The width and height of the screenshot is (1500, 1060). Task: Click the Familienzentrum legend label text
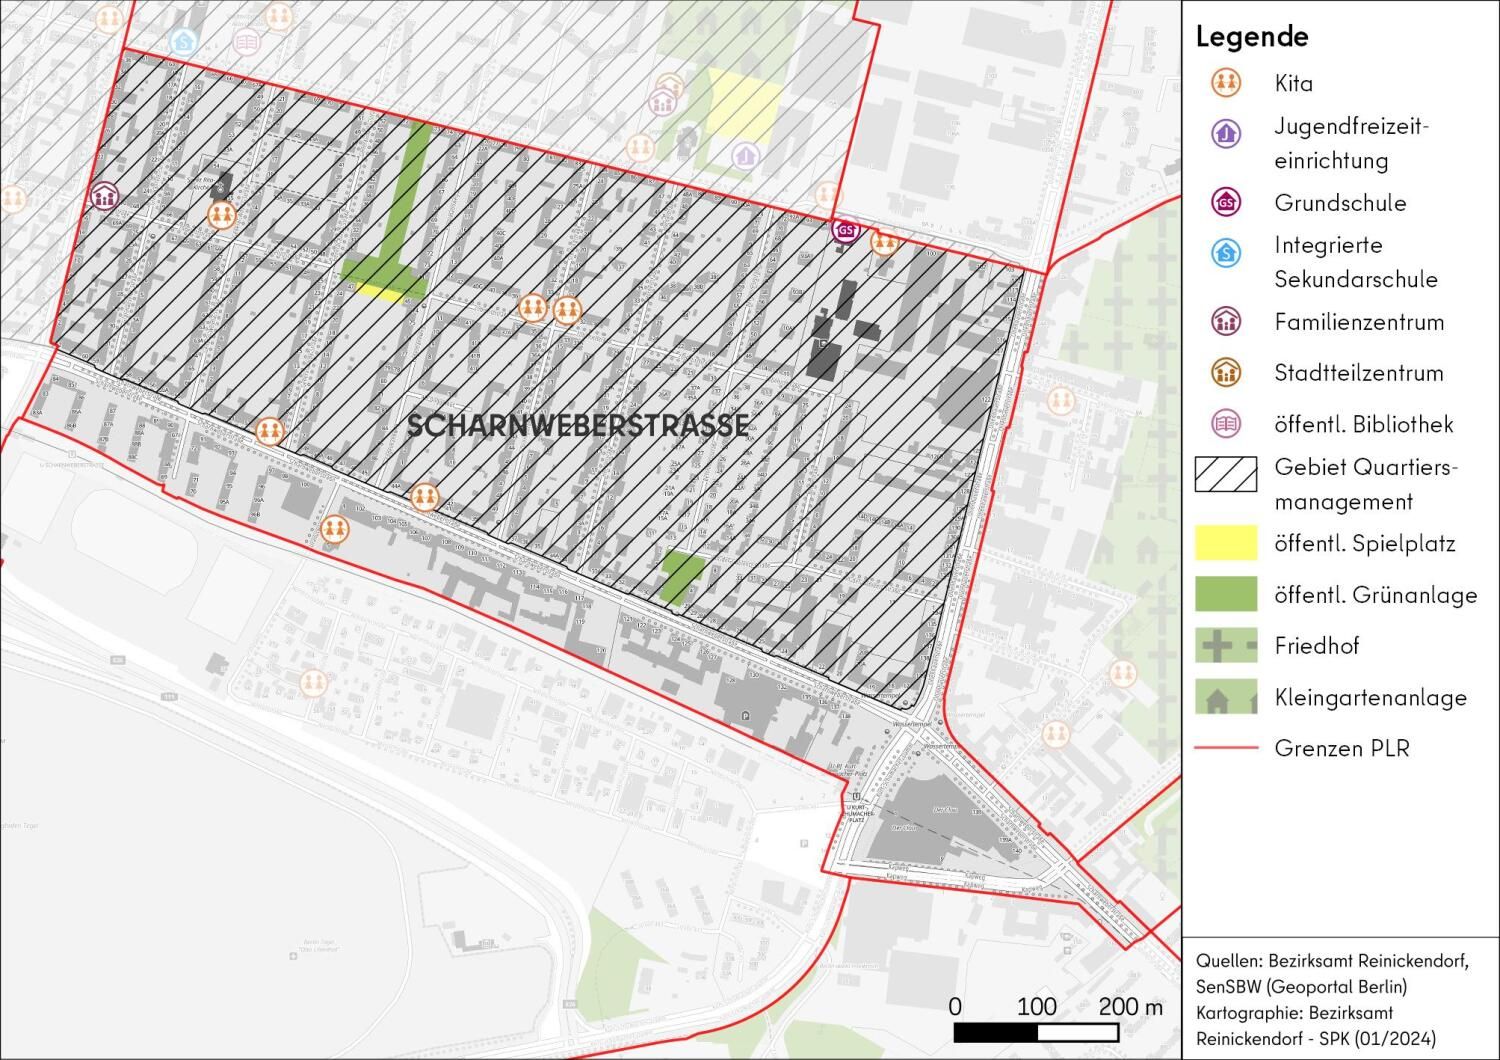click(x=1359, y=322)
